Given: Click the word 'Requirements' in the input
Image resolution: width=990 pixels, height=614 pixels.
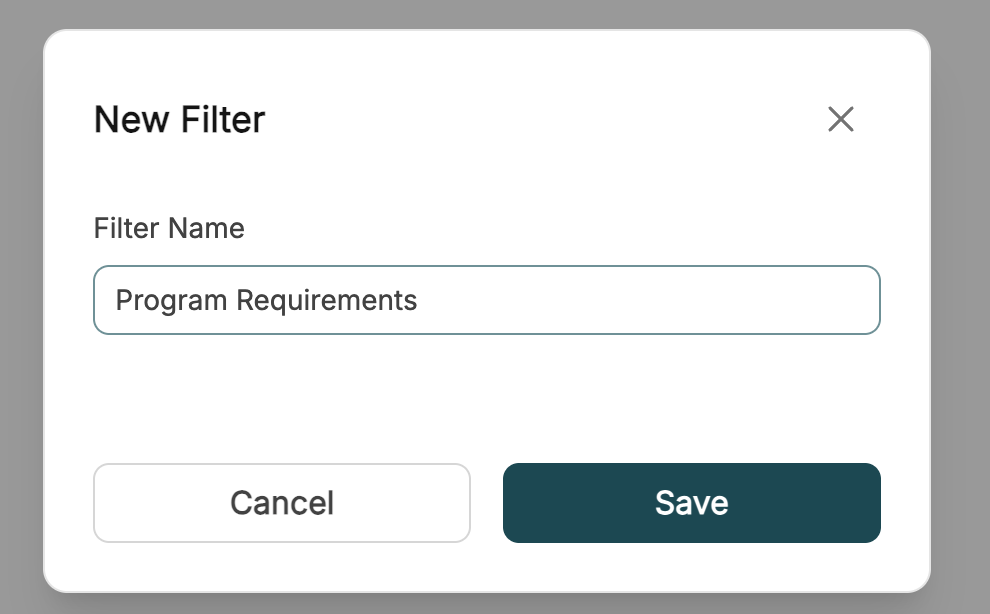Looking at the screenshot, I should pyautogui.click(x=326, y=301).
